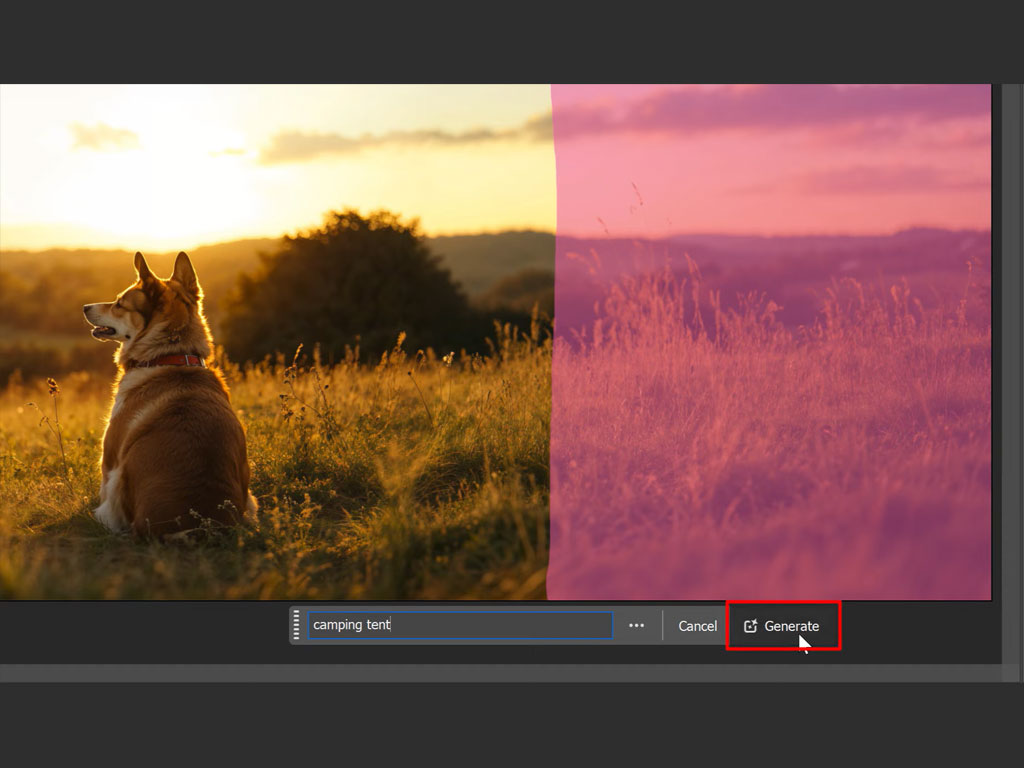Focus the prompt field containing 'camping tent'
The image size is (1024, 768).
point(460,625)
